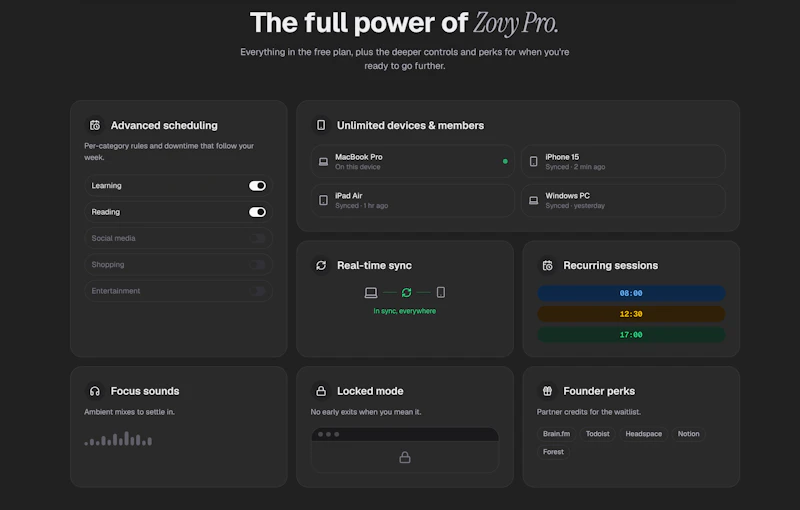800x510 pixels.
Task: Click the iPad Air tablet icon
Action: (323, 200)
